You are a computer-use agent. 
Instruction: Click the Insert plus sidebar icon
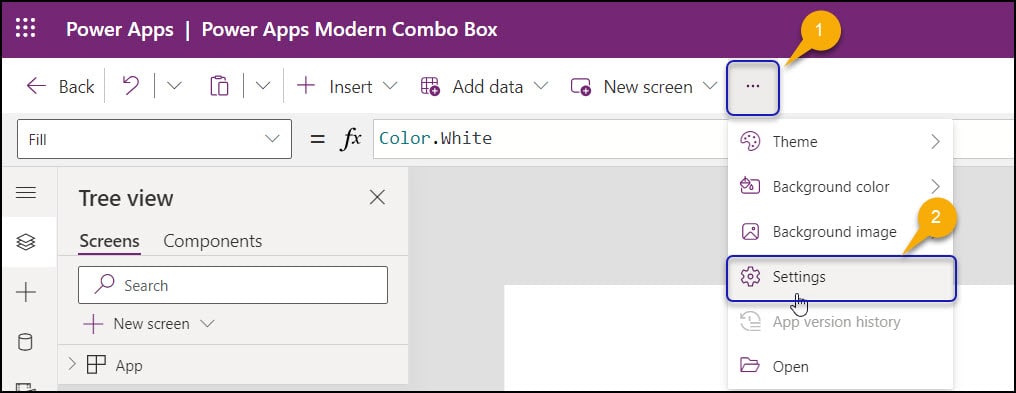[x=26, y=293]
